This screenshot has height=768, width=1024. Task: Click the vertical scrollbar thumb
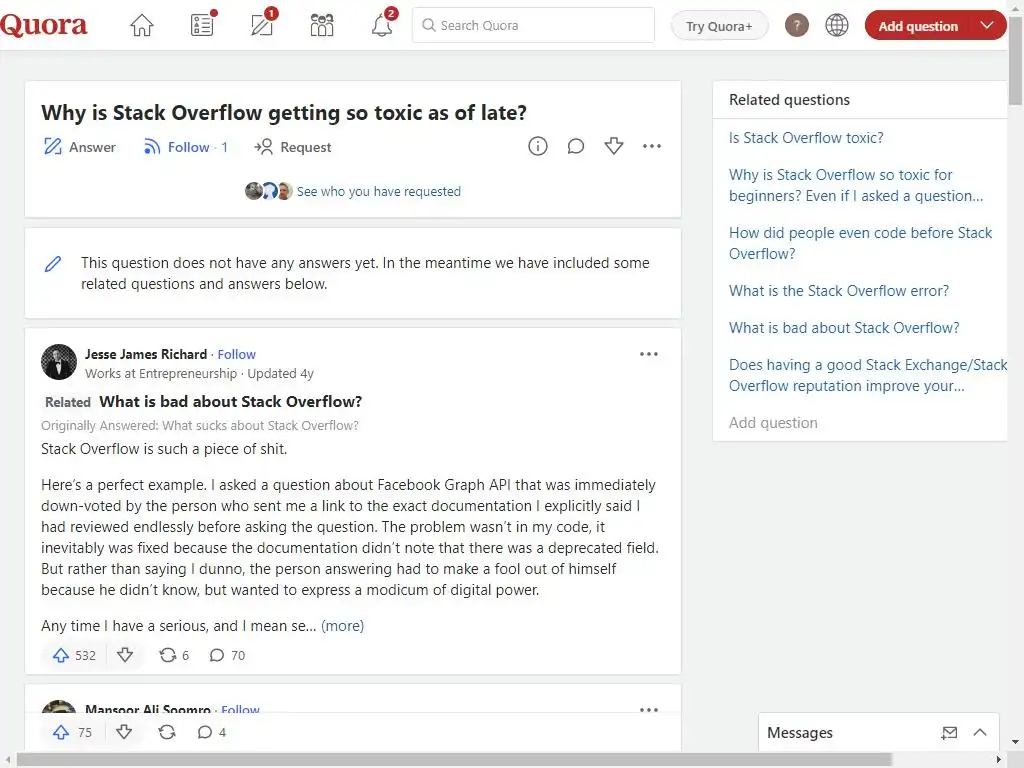[x=1016, y=62]
